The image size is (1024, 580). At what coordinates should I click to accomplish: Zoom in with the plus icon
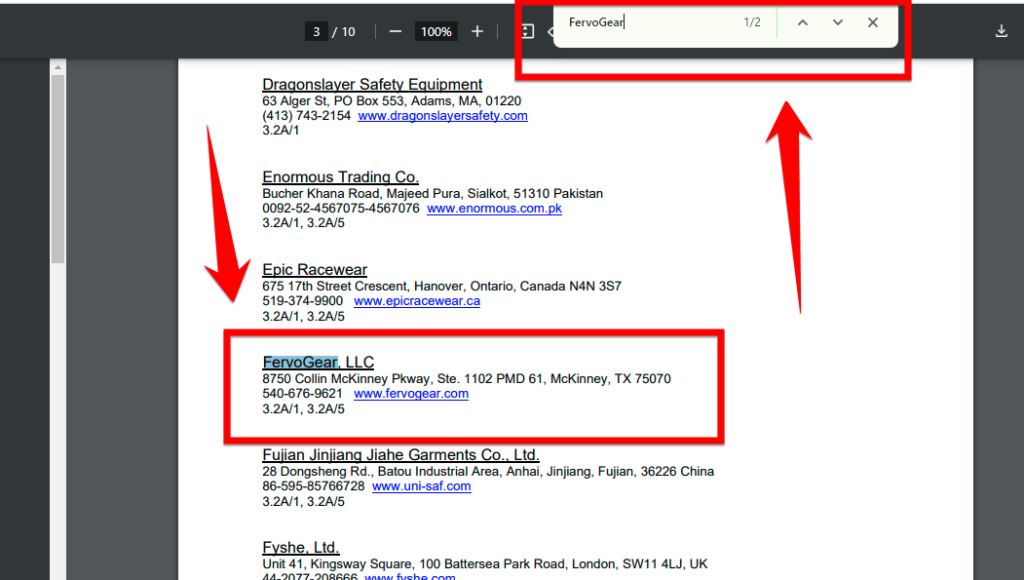[477, 31]
